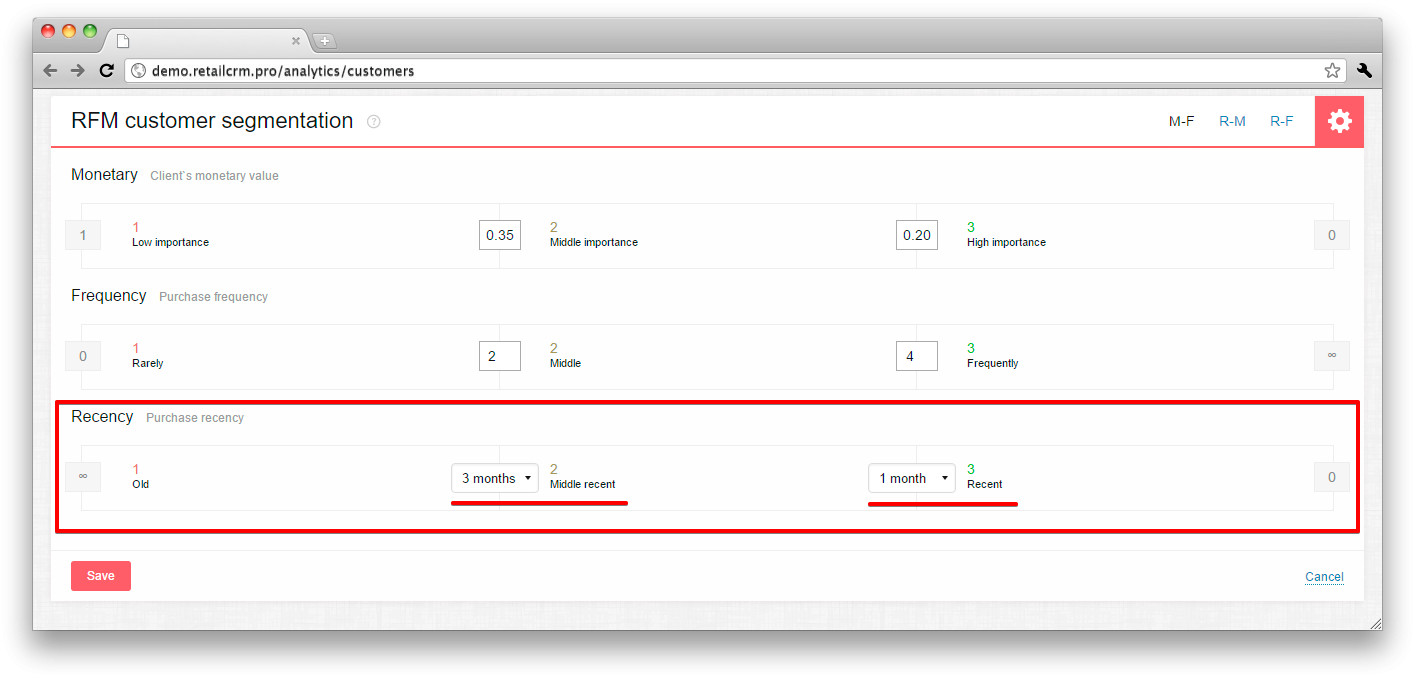Edit the frequency threshold field showing 4
1415x678 pixels.
click(917, 356)
